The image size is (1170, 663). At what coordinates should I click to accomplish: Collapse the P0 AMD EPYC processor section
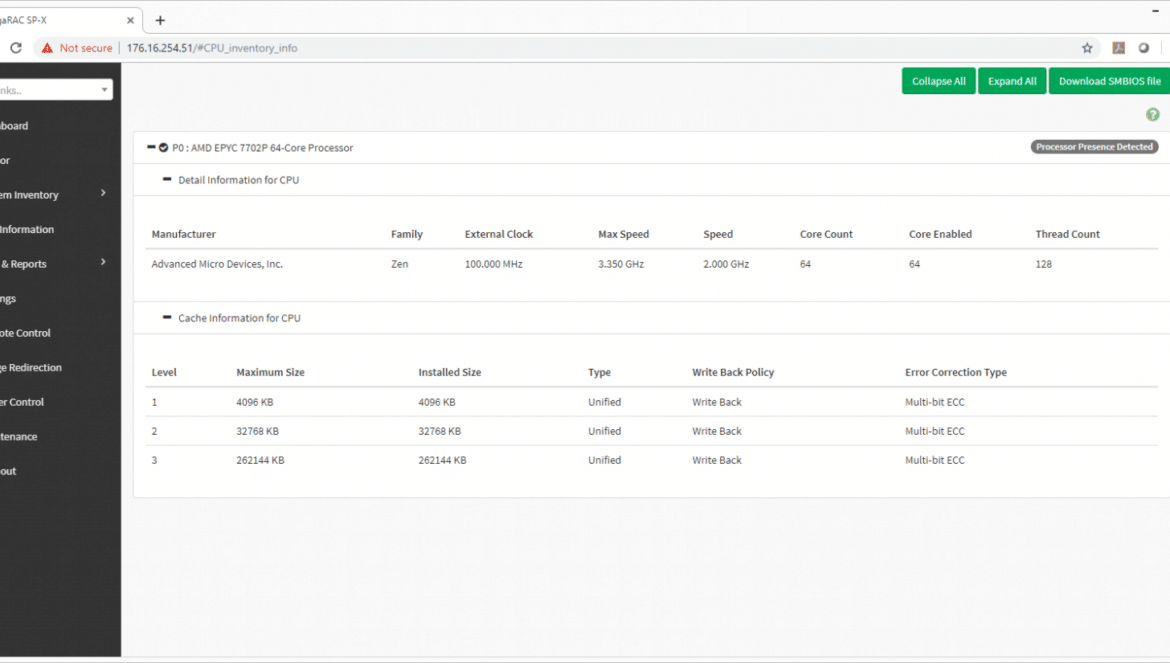(151, 147)
